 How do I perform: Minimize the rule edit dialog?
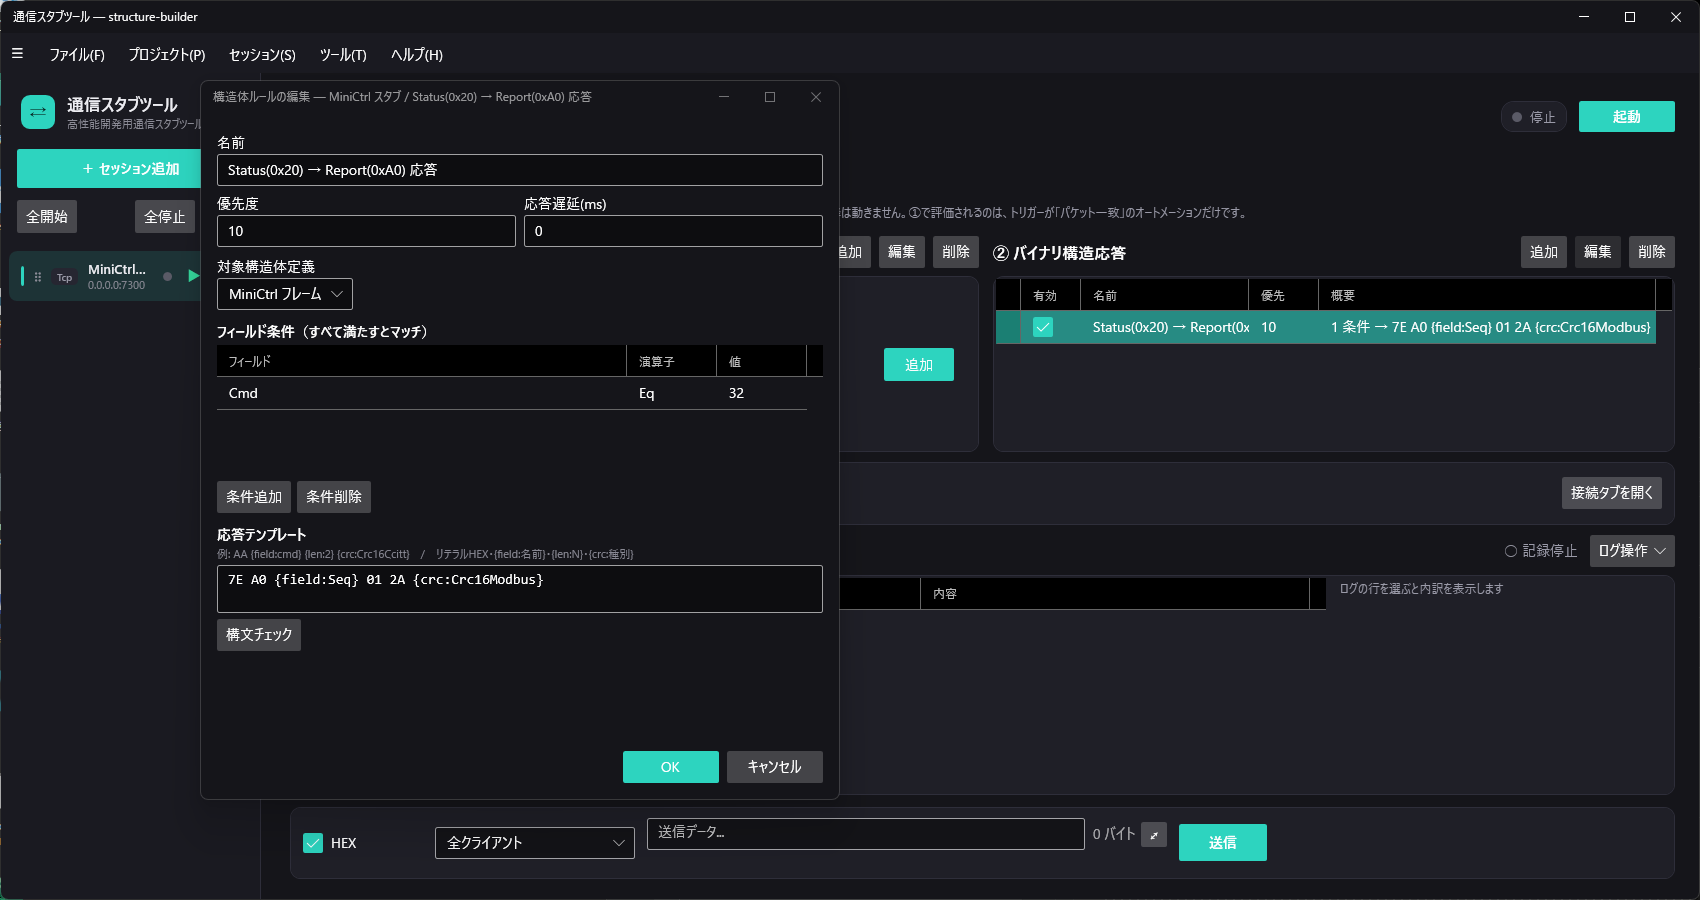pos(724,97)
